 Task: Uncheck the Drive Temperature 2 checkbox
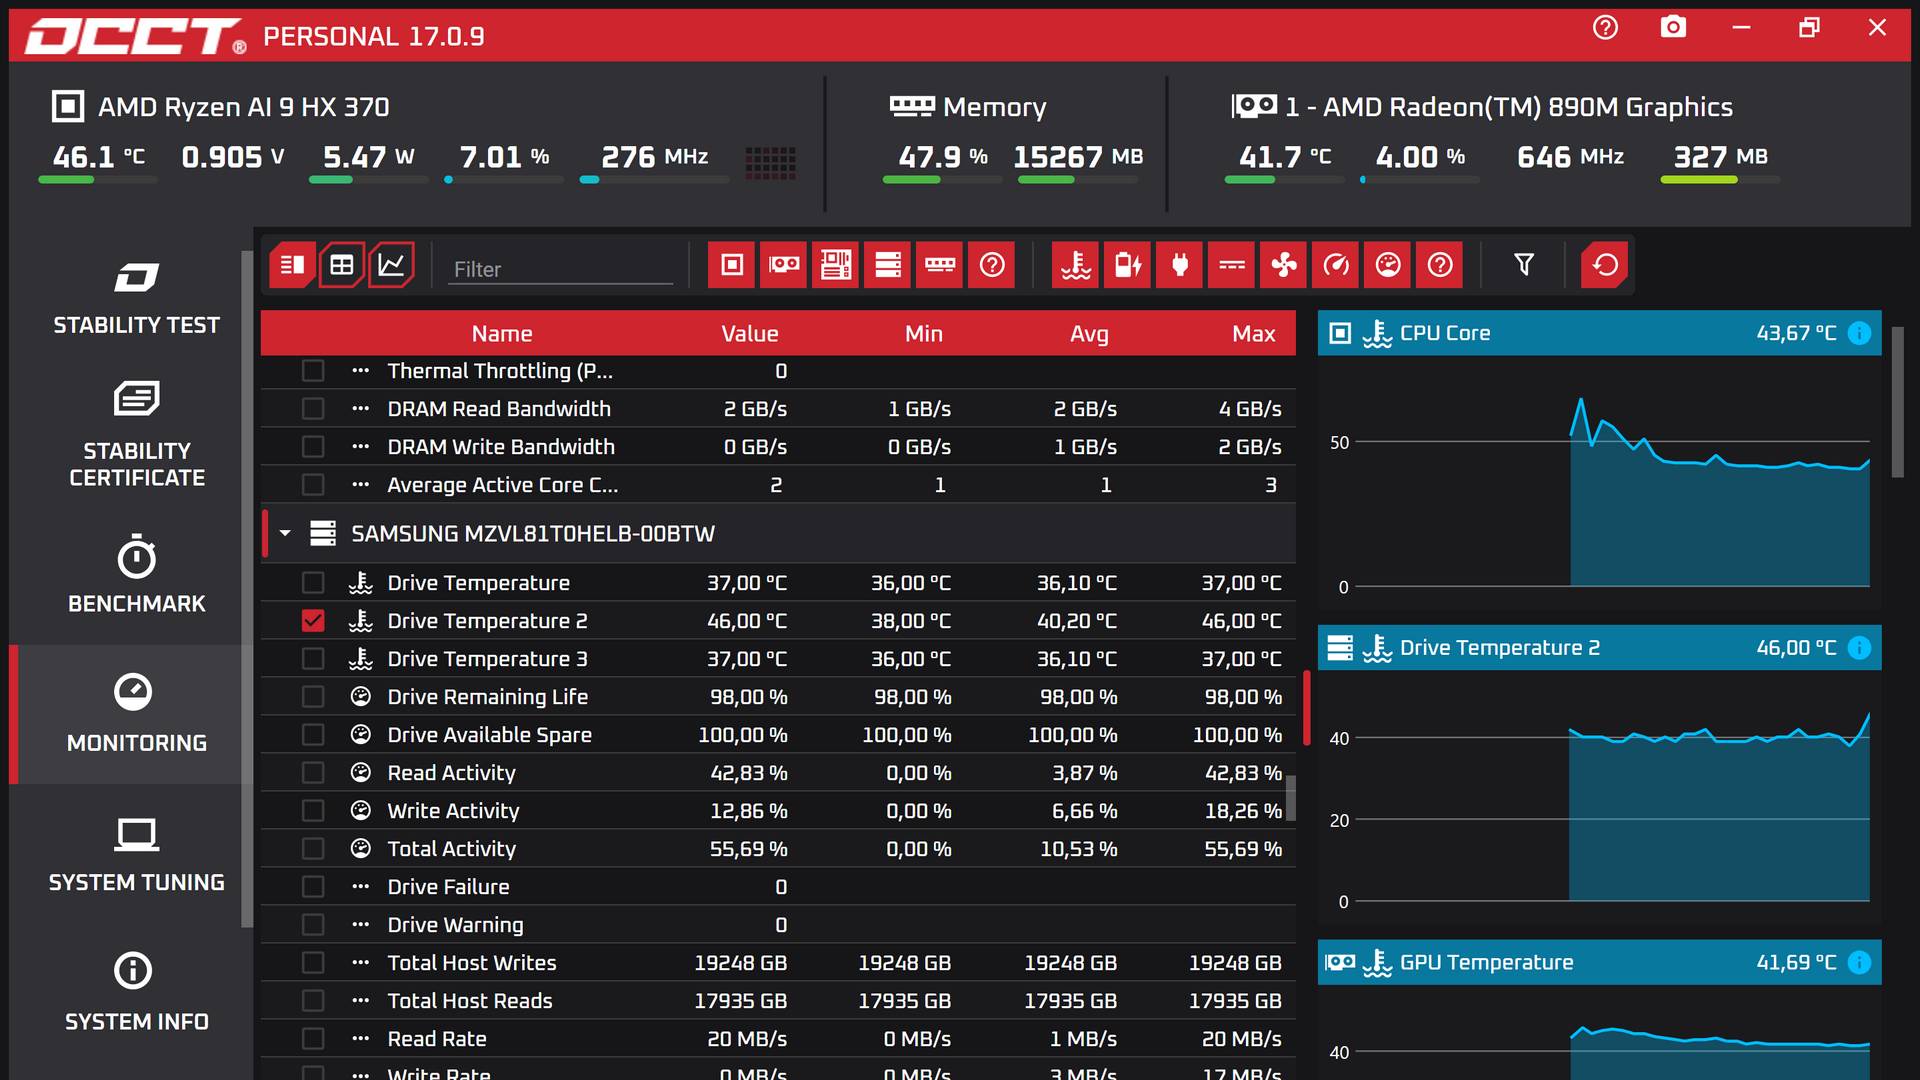coord(313,621)
